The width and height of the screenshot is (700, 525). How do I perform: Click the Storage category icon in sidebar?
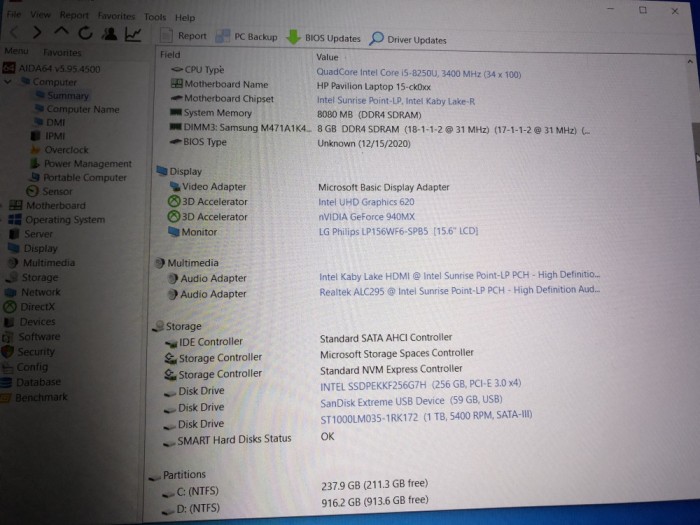[12, 277]
